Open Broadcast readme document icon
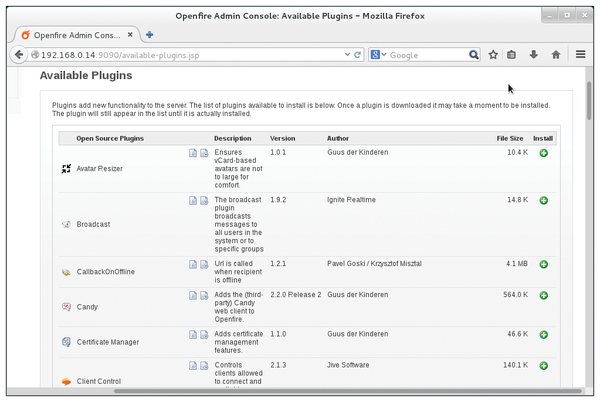600x402 pixels. 193,200
